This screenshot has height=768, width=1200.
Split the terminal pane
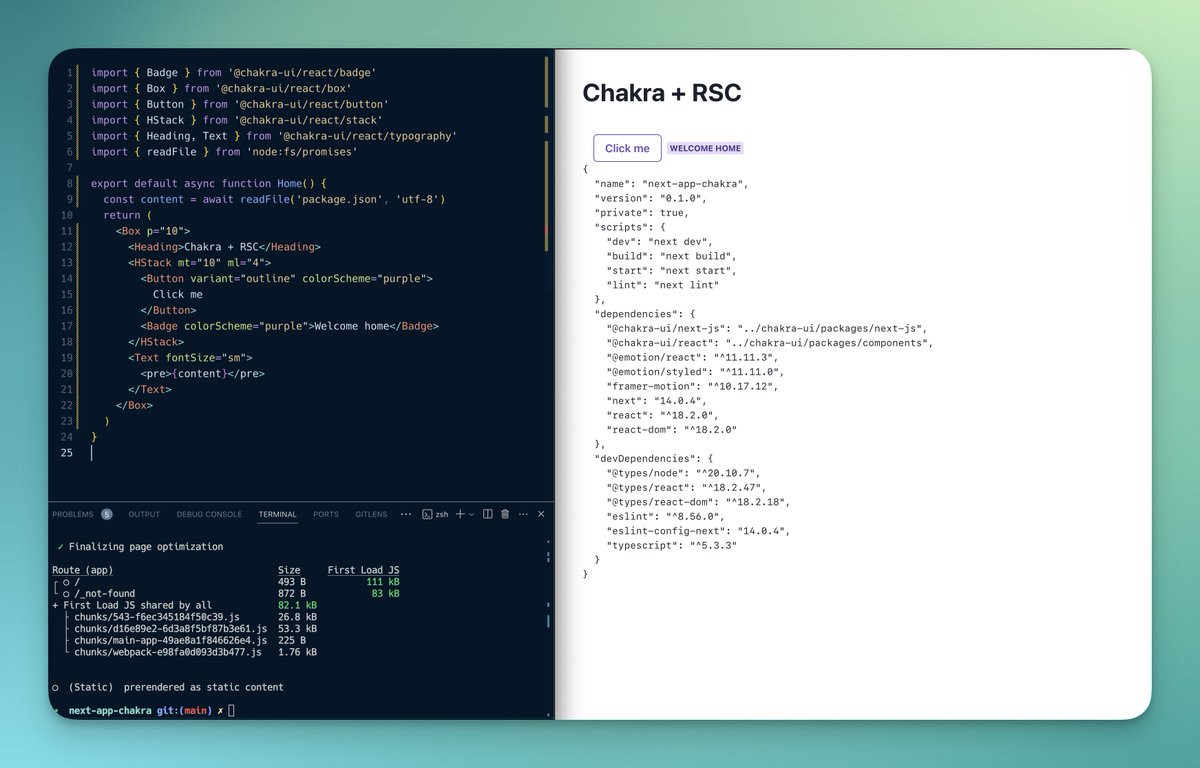point(488,514)
